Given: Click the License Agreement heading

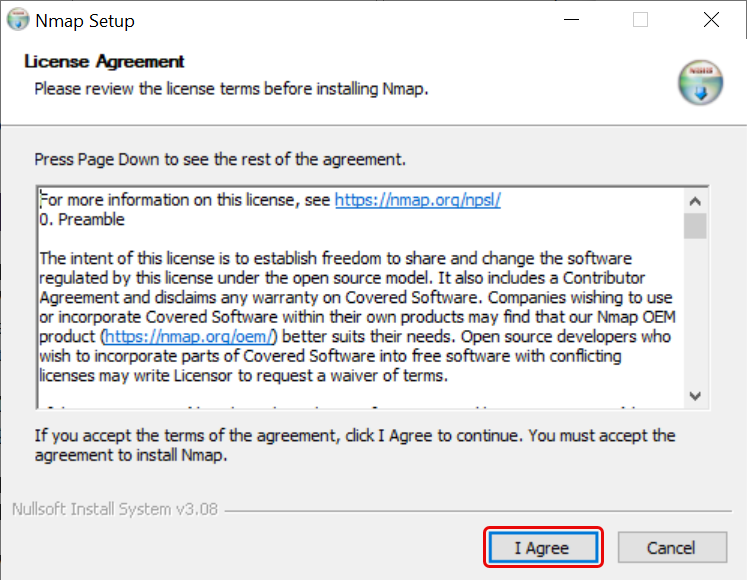Looking at the screenshot, I should pyautogui.click(x=104, y=62).
